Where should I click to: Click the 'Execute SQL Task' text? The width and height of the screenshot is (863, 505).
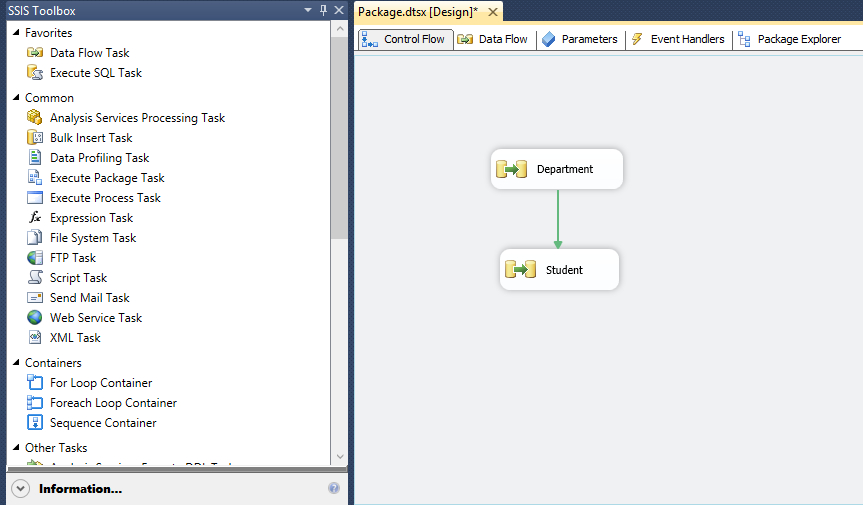tap(96, 73)
